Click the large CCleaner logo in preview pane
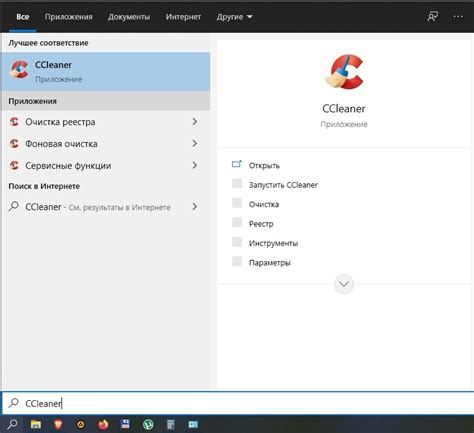Viewport: 474px width, 433px height. (344, 72)
